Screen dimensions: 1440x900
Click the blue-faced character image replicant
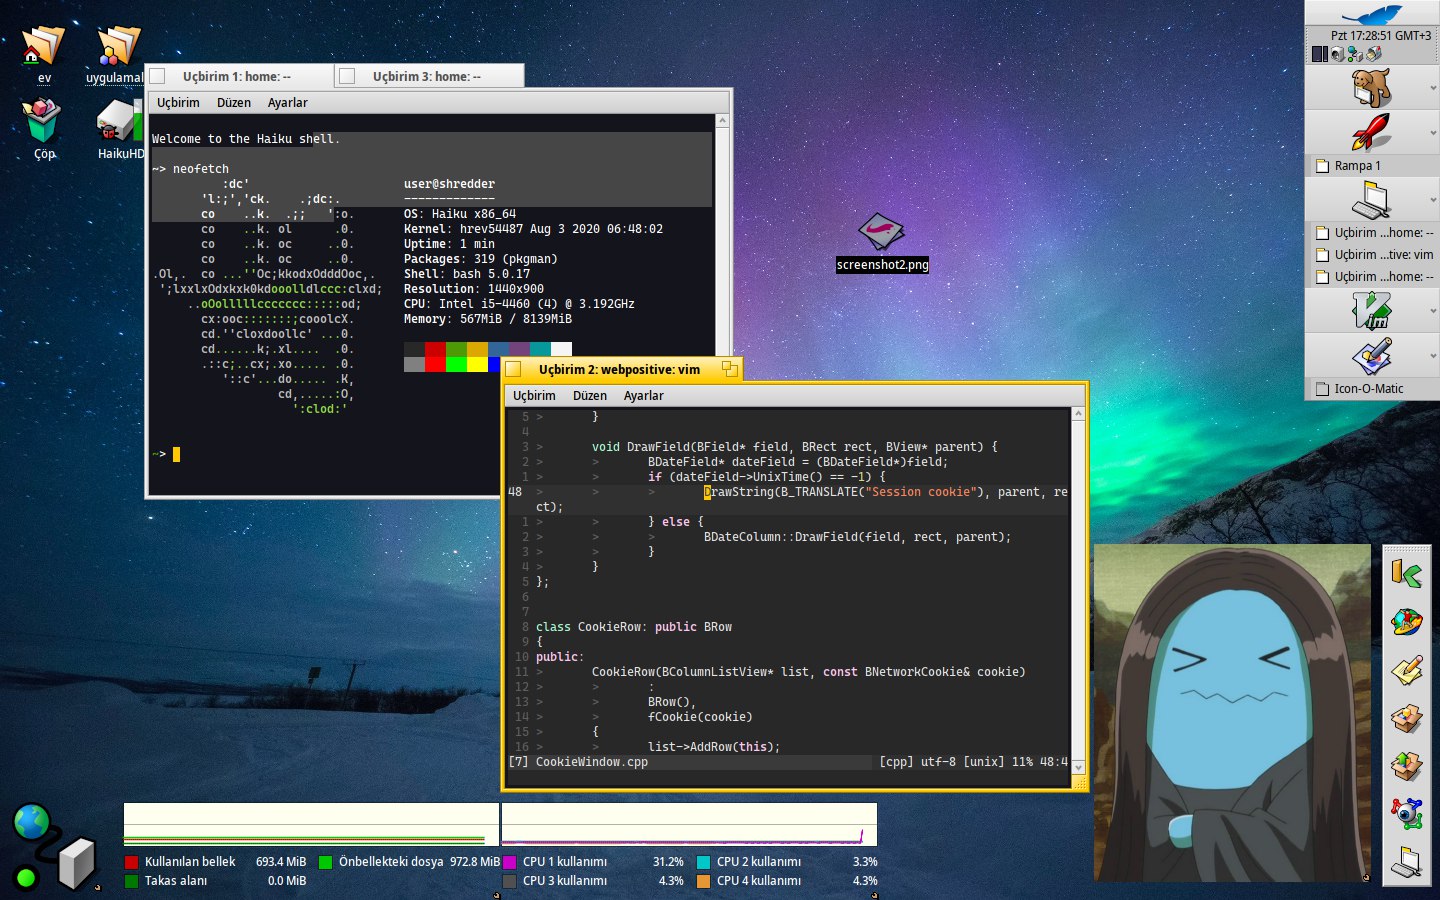(1232, 713)
